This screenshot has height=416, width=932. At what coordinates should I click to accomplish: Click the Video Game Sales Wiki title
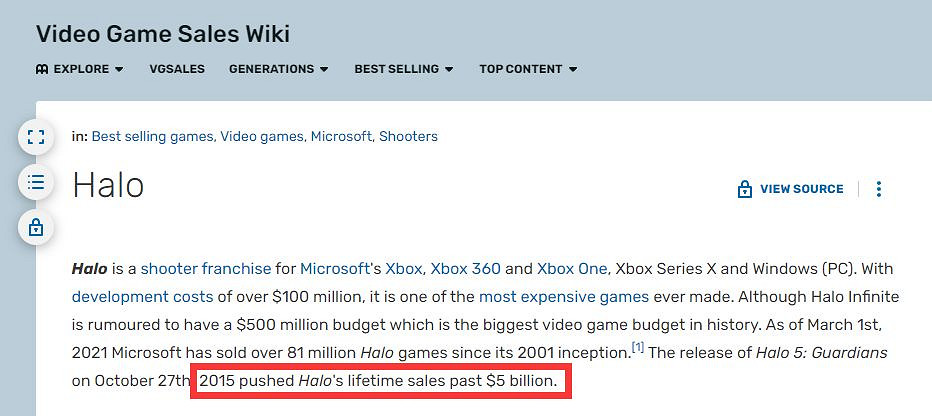pos(163,34)
